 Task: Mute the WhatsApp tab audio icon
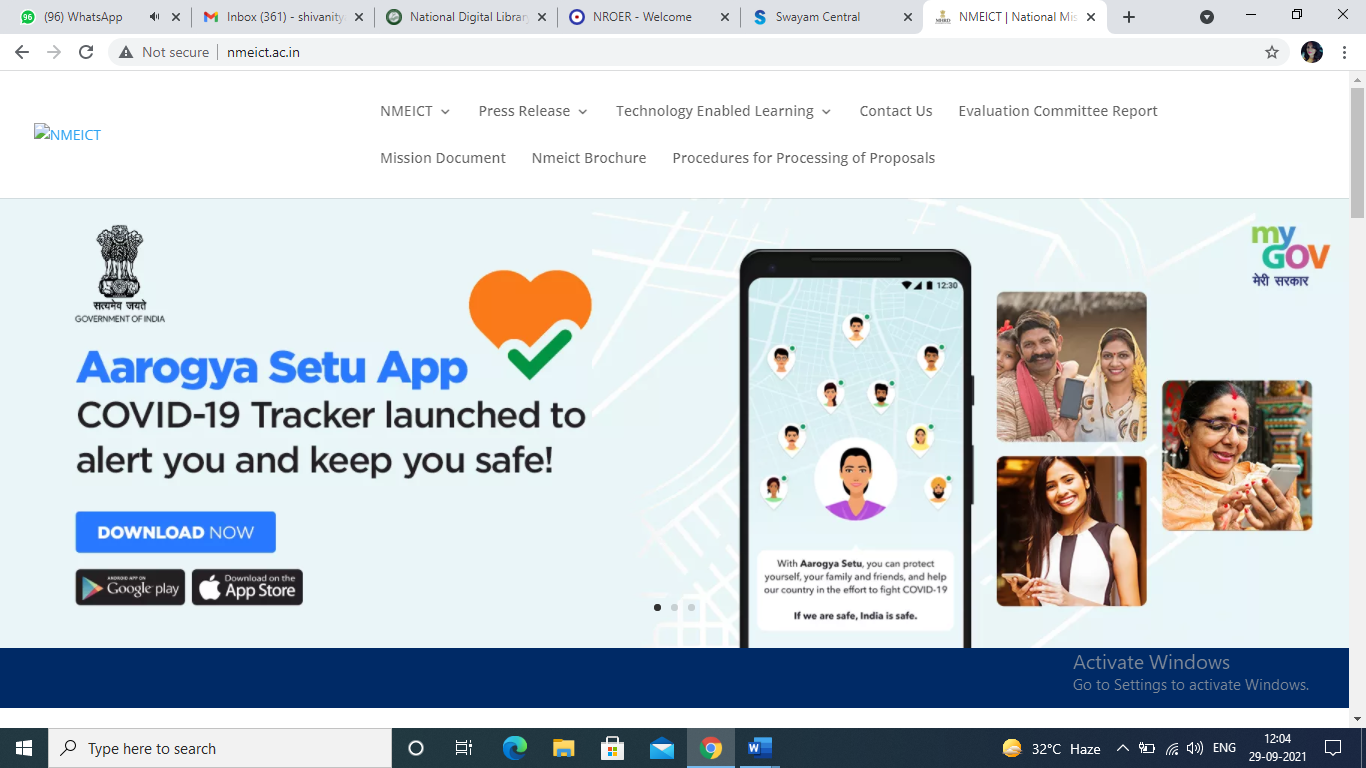tap(154, 17)
